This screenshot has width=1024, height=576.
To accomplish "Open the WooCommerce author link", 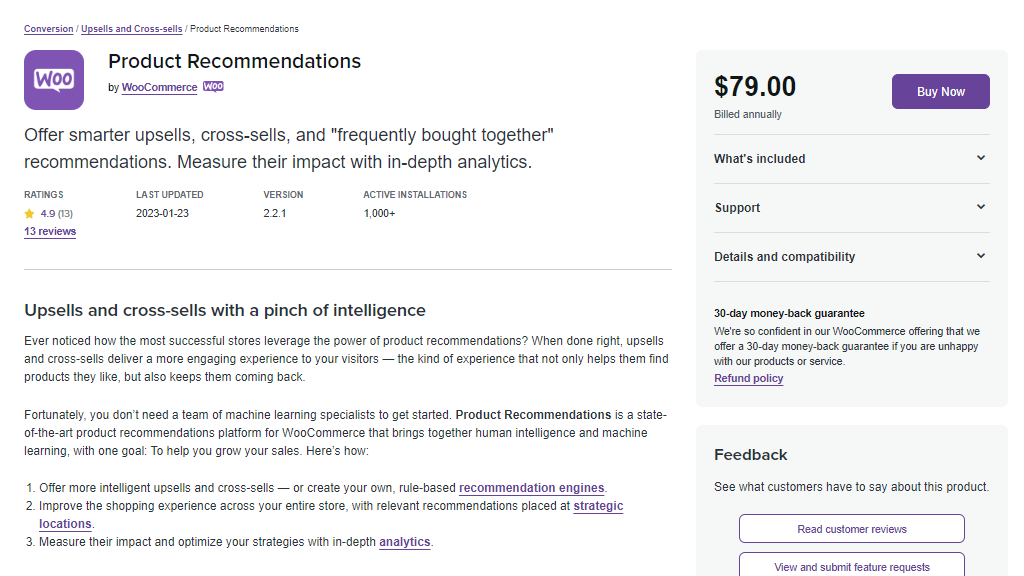I will pyautogui.click(x=159, y=87).
